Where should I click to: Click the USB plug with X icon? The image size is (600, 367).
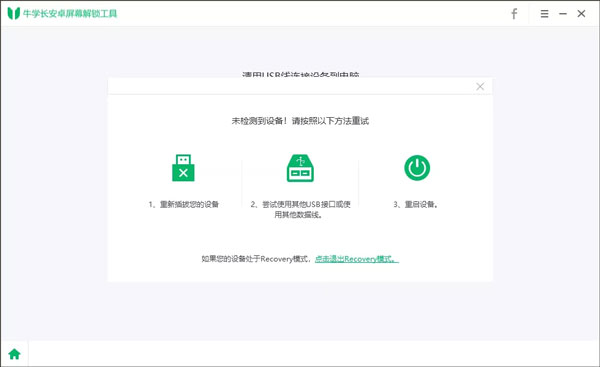(183, 168)
